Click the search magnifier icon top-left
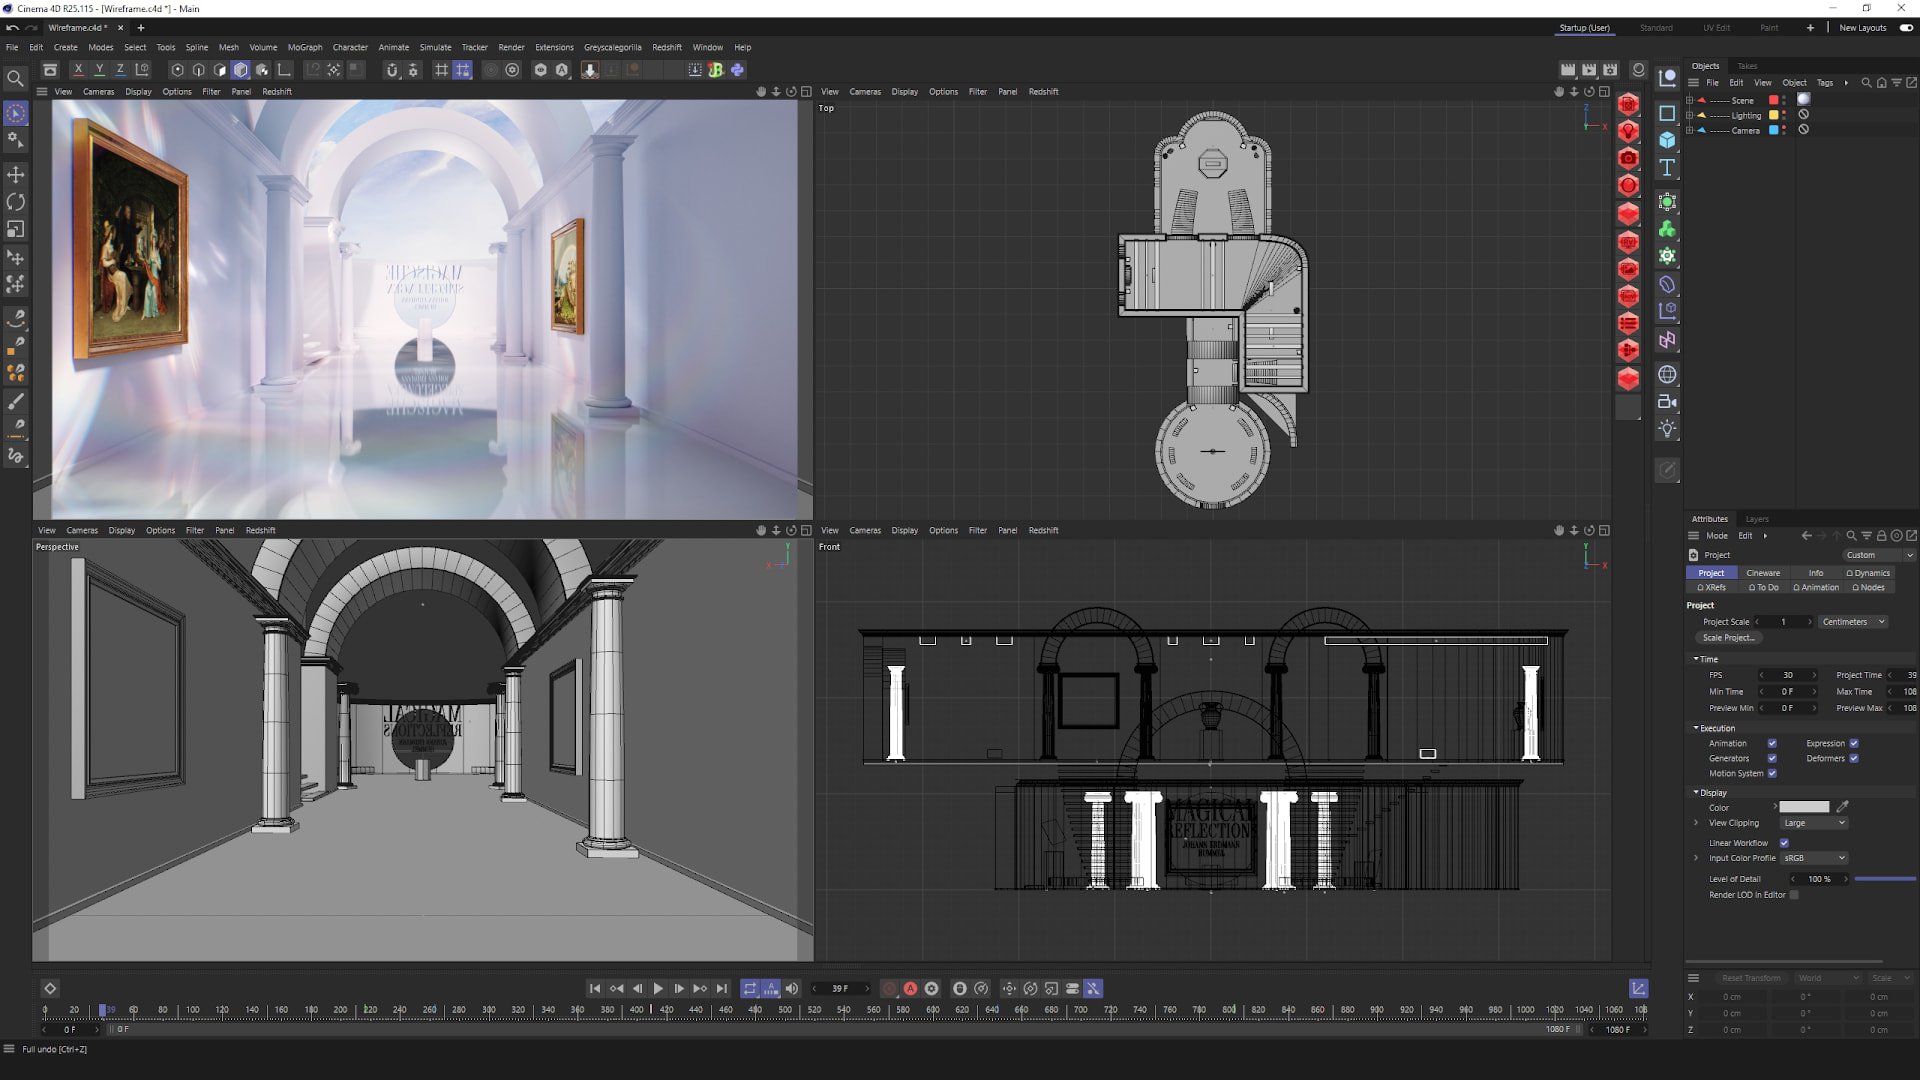 [15, 78]
